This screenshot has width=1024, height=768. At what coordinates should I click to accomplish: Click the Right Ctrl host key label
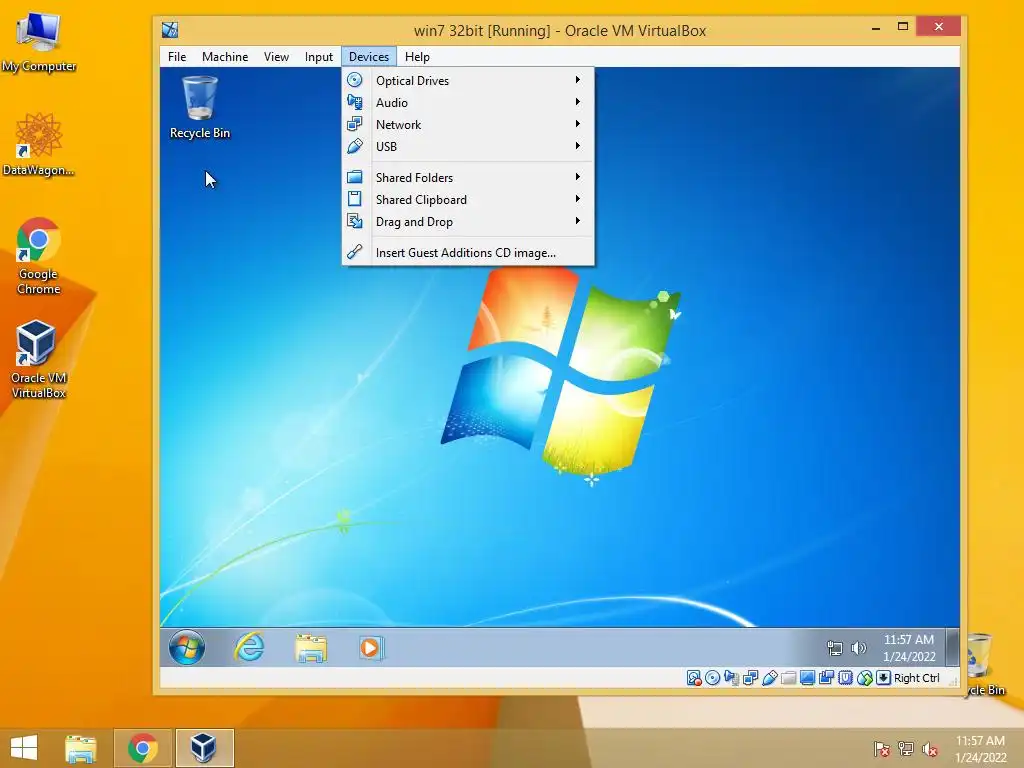point(916,678)
